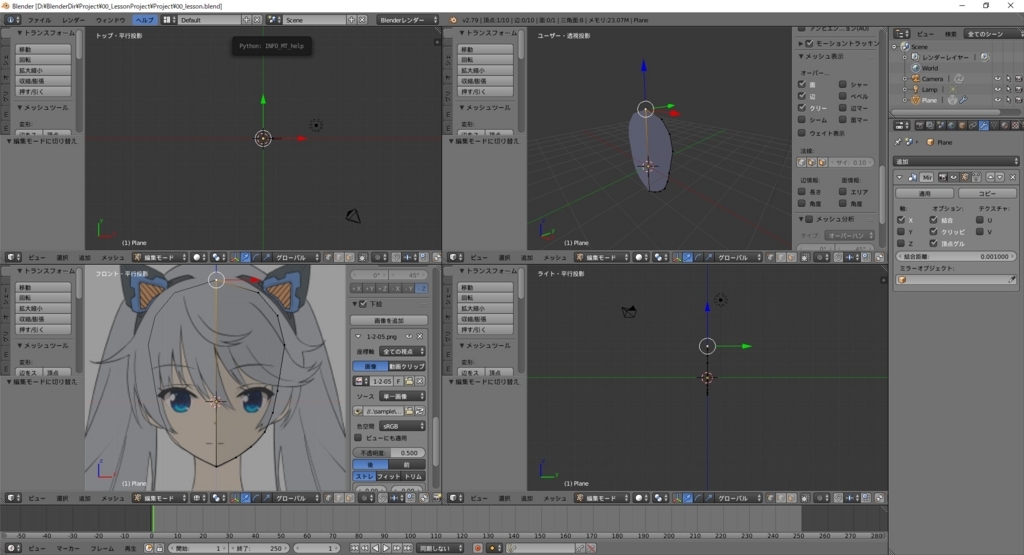Toggle 結合 merge checkbox
The height and width of the screenshot is (555, 1024).
pos(934,220)
